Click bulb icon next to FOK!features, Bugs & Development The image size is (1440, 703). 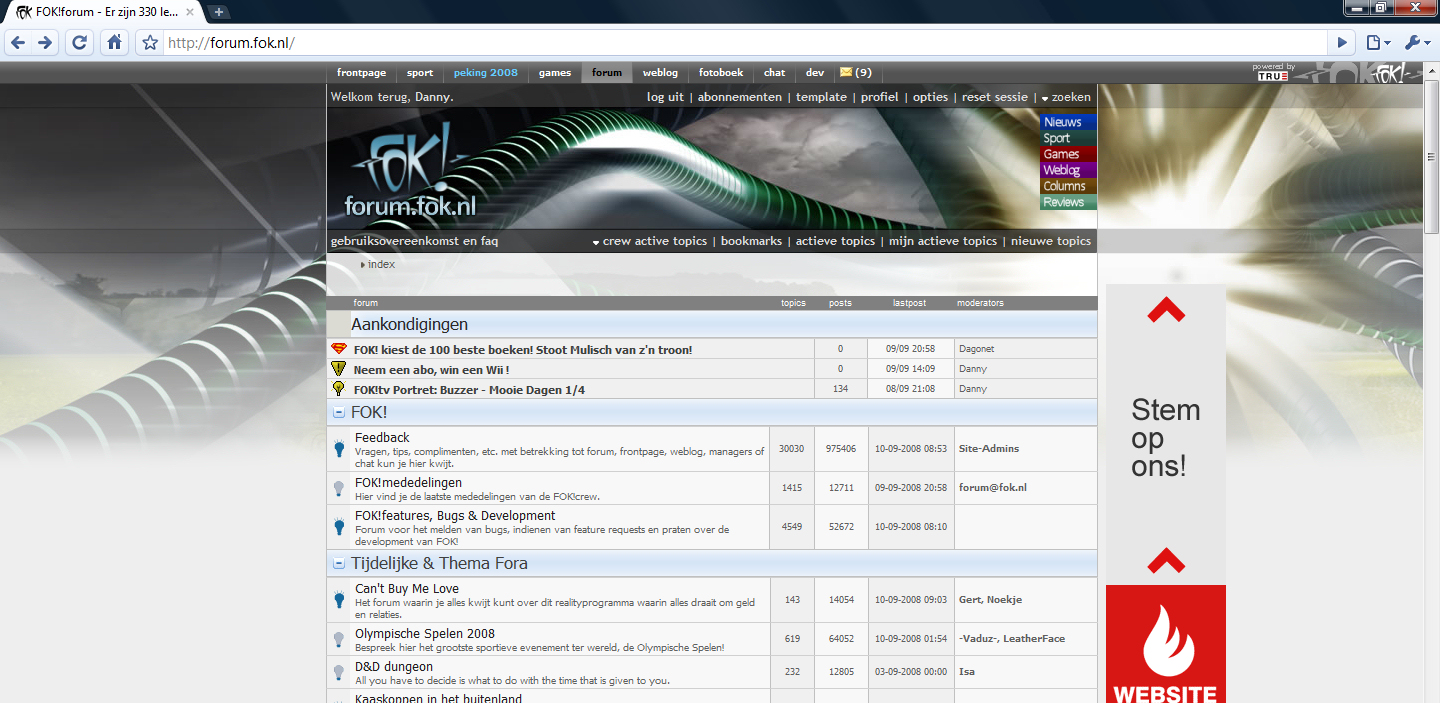click(x=339, y=526)
